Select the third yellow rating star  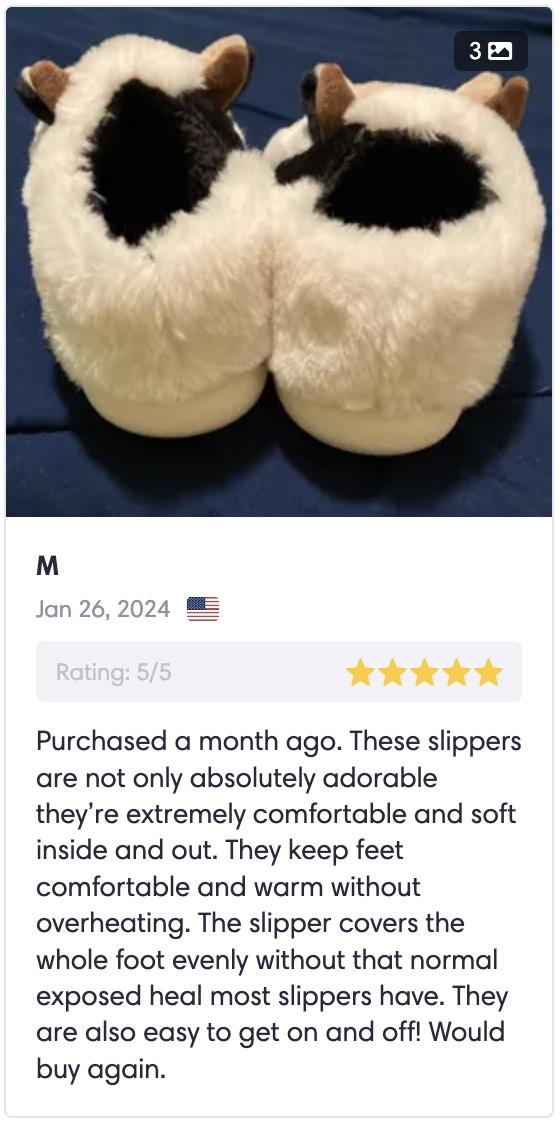click(424, 673)
